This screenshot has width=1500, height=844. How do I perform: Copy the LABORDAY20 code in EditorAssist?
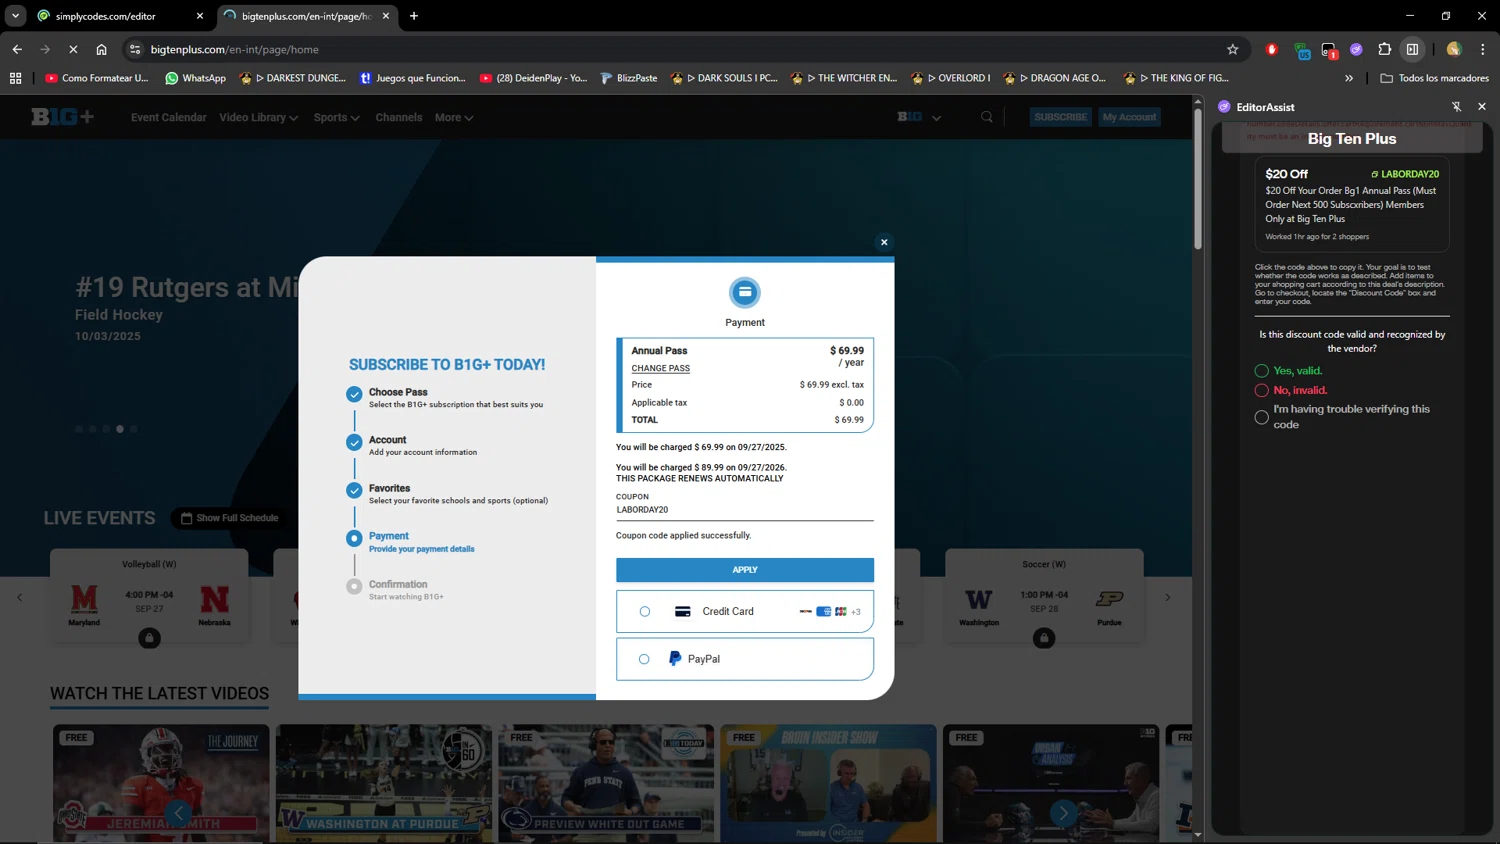[x=1404, y=174]
